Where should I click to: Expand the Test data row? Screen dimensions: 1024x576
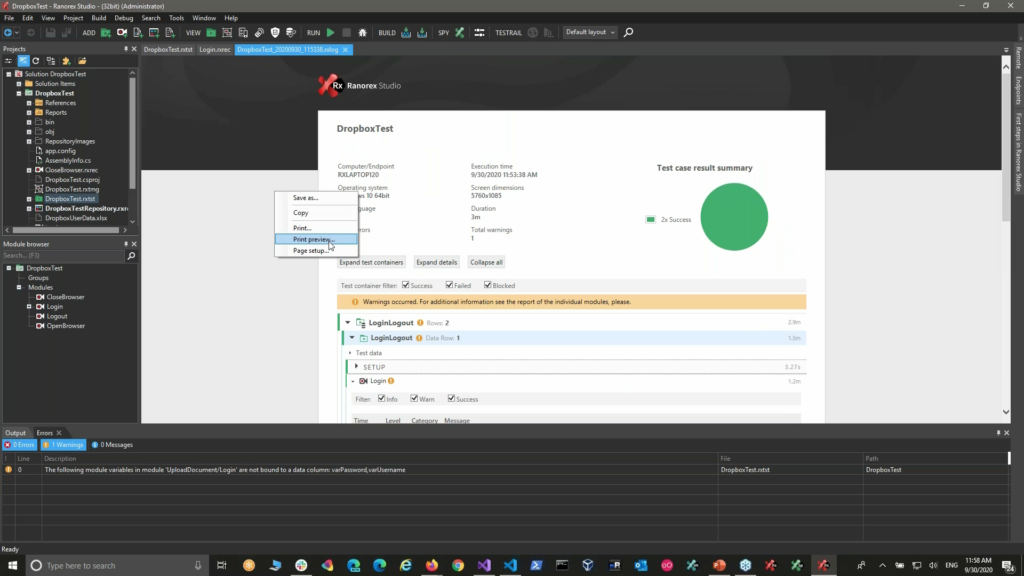point(350,353)
